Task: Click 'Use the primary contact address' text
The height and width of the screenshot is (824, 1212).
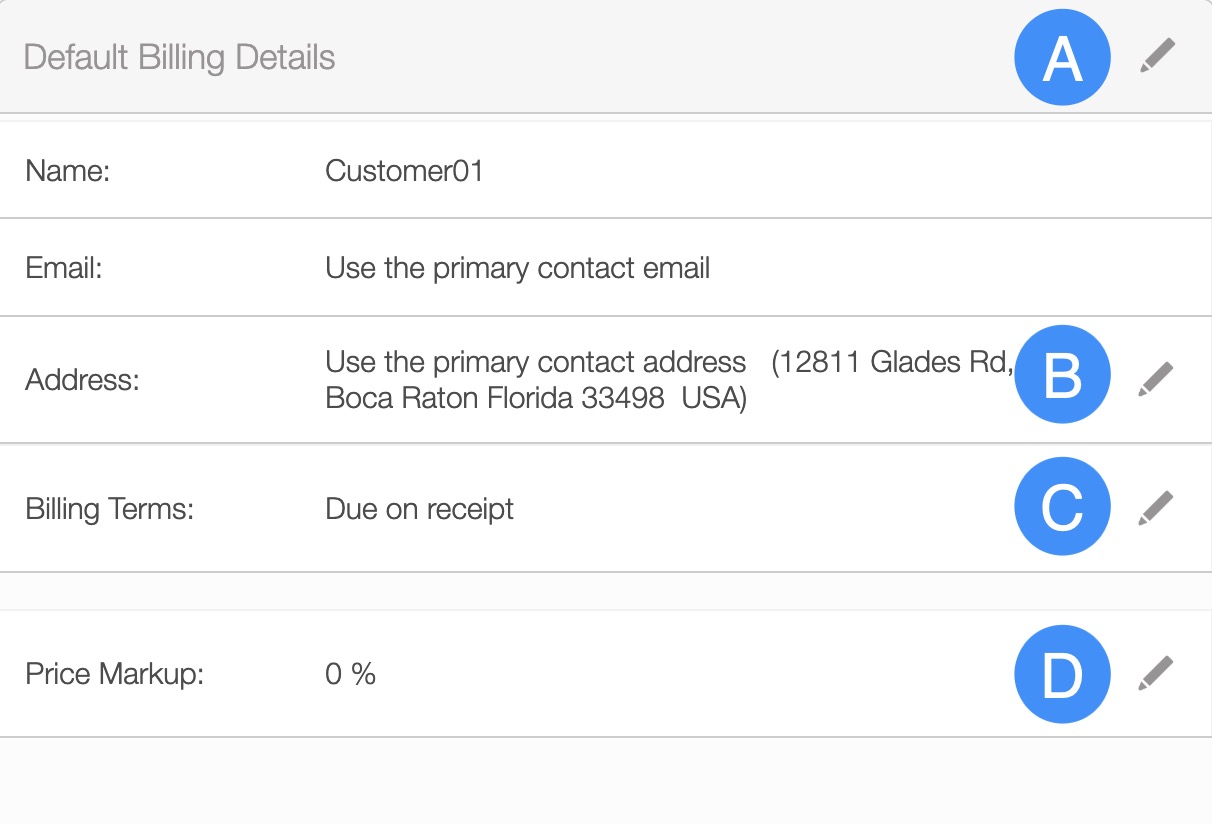Action: (535, 361)
